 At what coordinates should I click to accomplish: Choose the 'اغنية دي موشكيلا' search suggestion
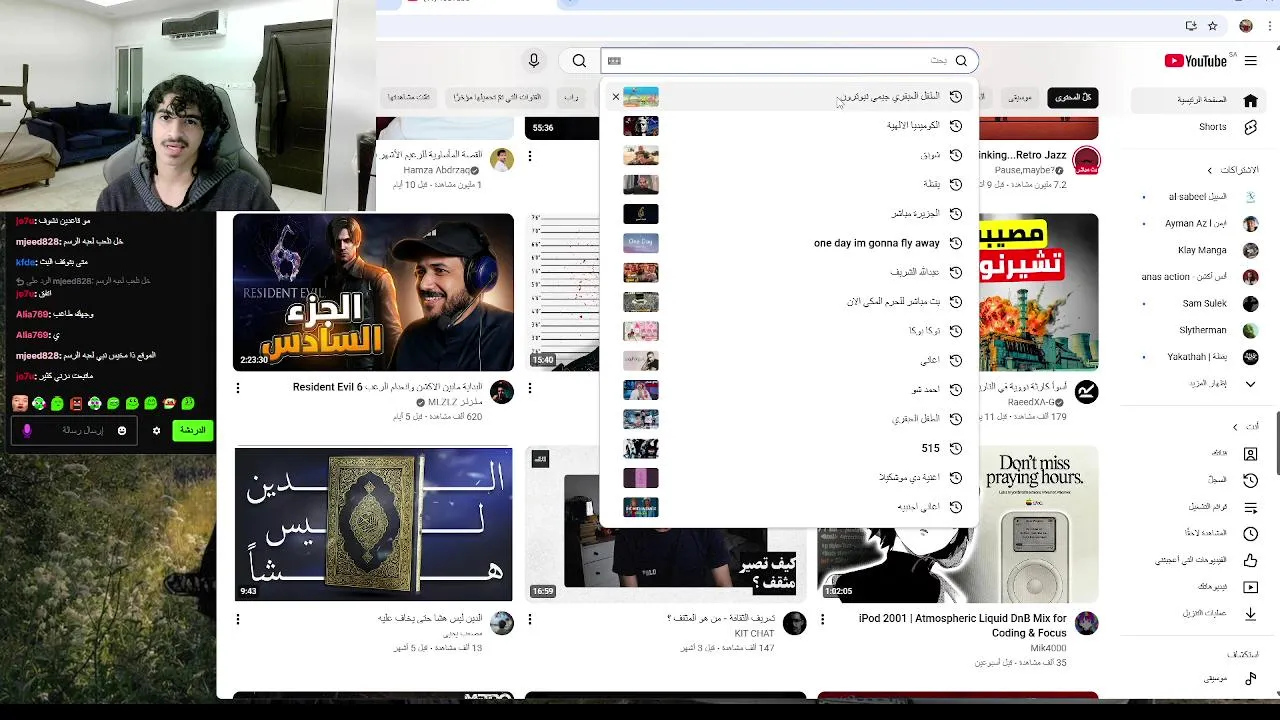click(x=790, y=478)
